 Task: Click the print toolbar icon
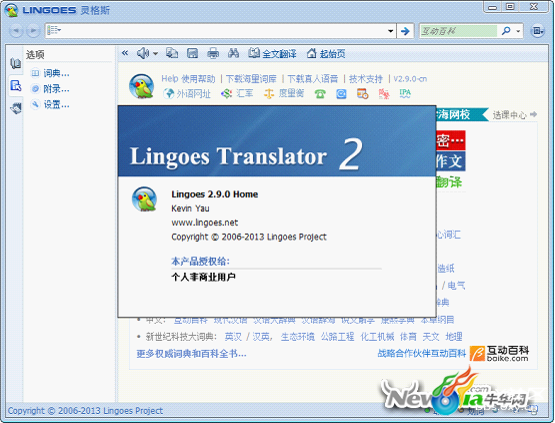click(x=213, y=53)
